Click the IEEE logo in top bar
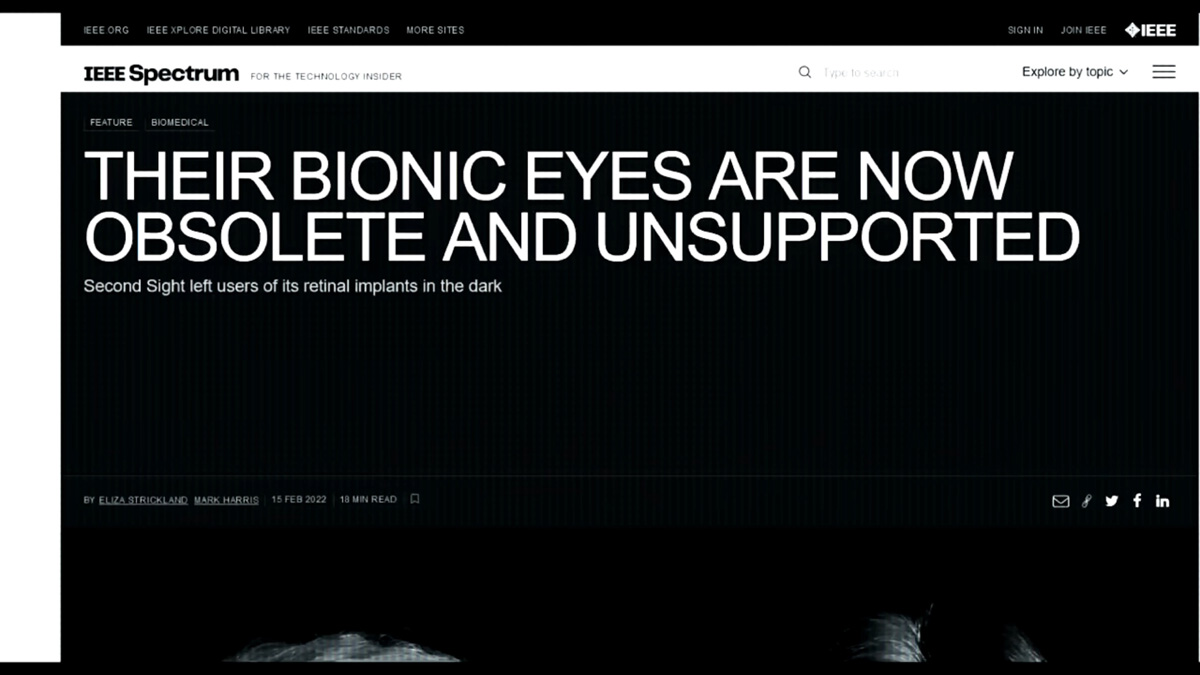Screen dimensions: 1200x675 tap(1150, 30)
